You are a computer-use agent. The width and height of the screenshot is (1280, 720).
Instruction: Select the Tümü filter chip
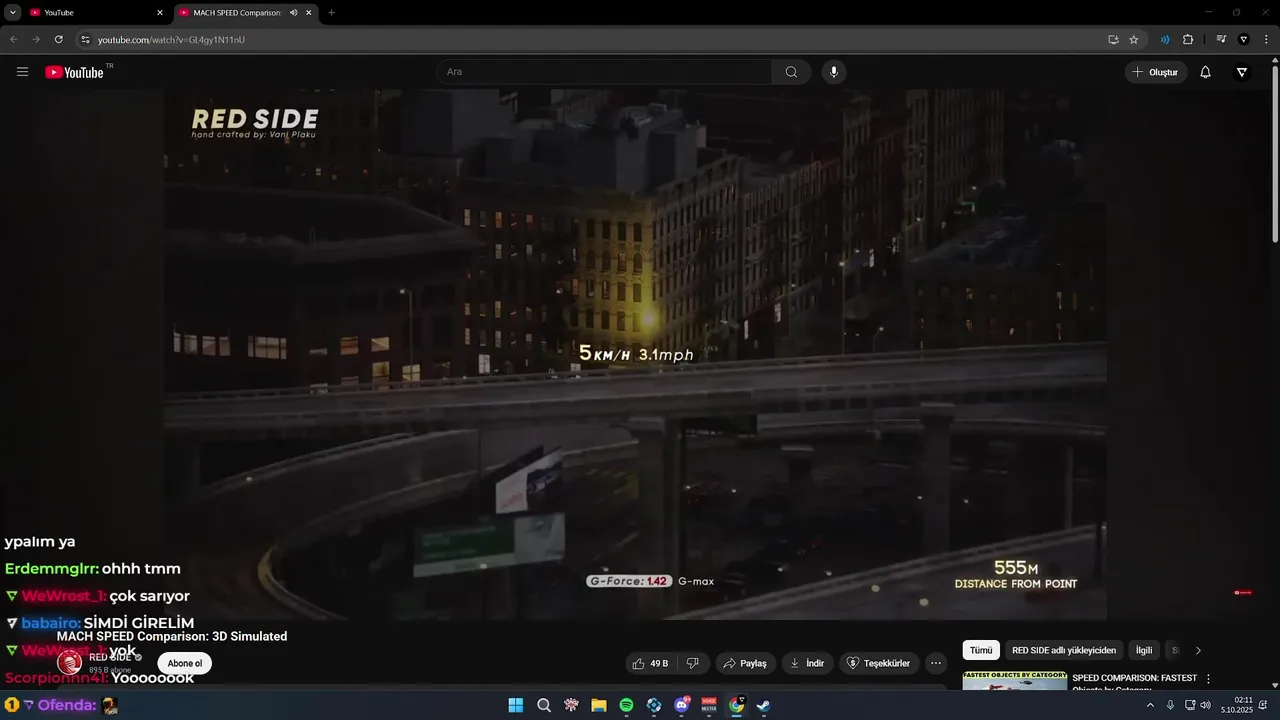[x=981, y=650]
